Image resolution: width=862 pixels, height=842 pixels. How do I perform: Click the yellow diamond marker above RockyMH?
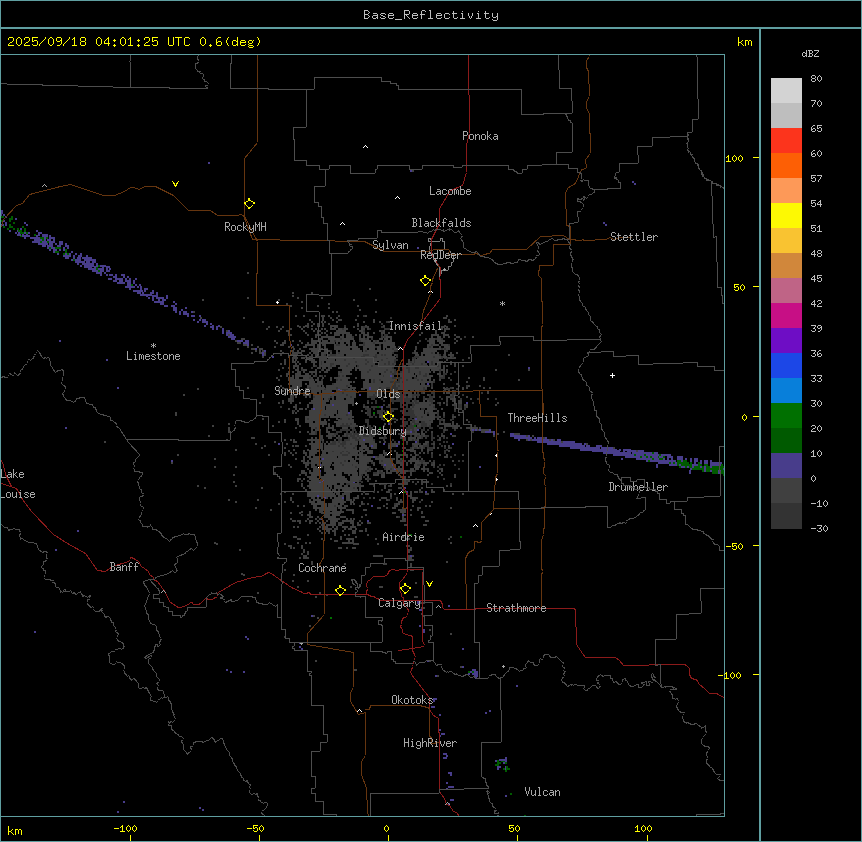pyautogui.click(x=249, y=203)
